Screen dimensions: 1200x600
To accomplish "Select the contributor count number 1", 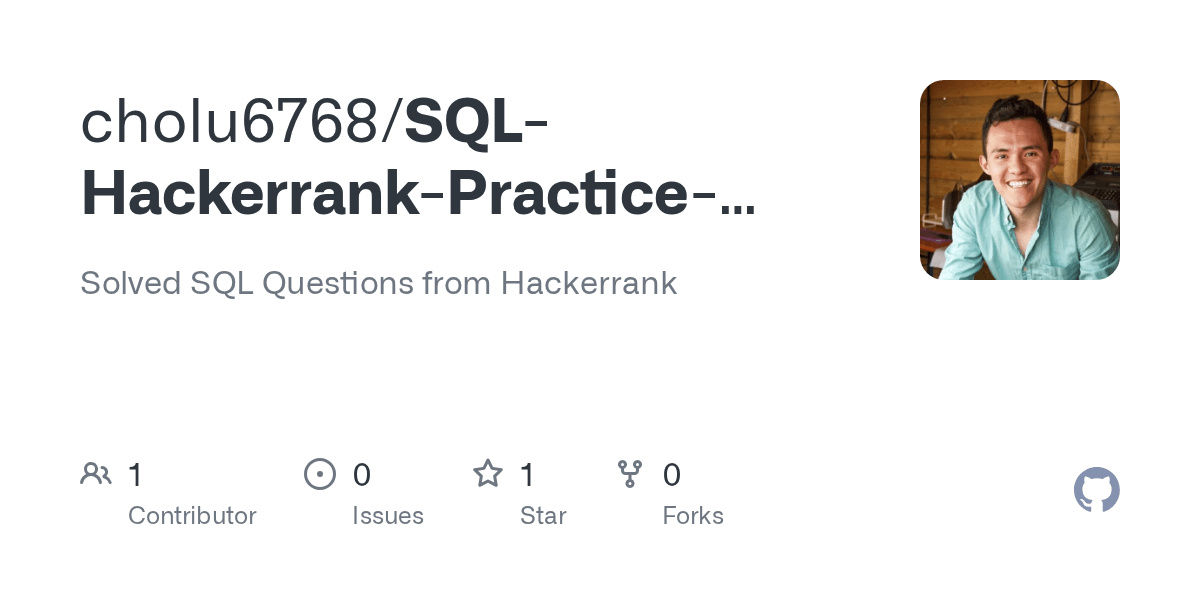I will [x=136, y=475].
